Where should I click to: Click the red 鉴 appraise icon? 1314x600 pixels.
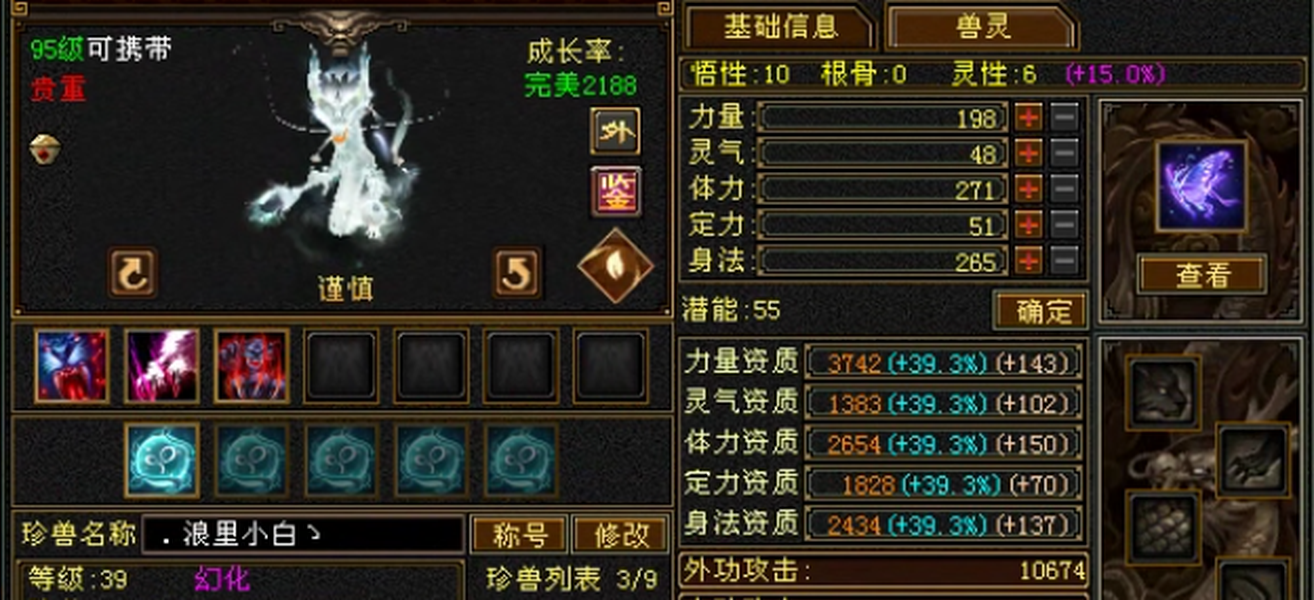point(616,192)
